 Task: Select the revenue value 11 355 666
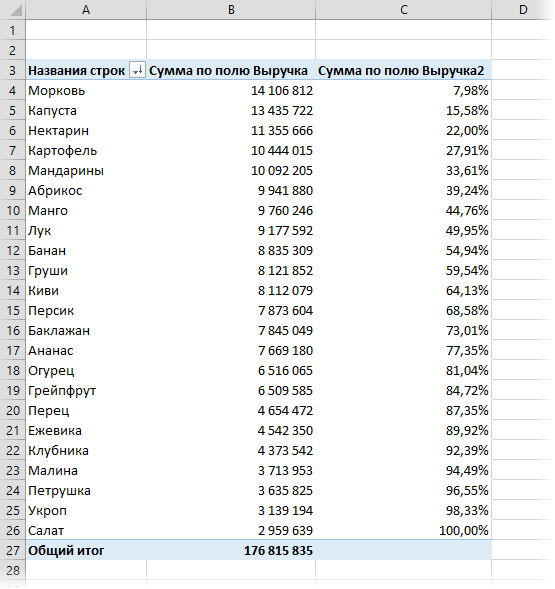(231, 130)
